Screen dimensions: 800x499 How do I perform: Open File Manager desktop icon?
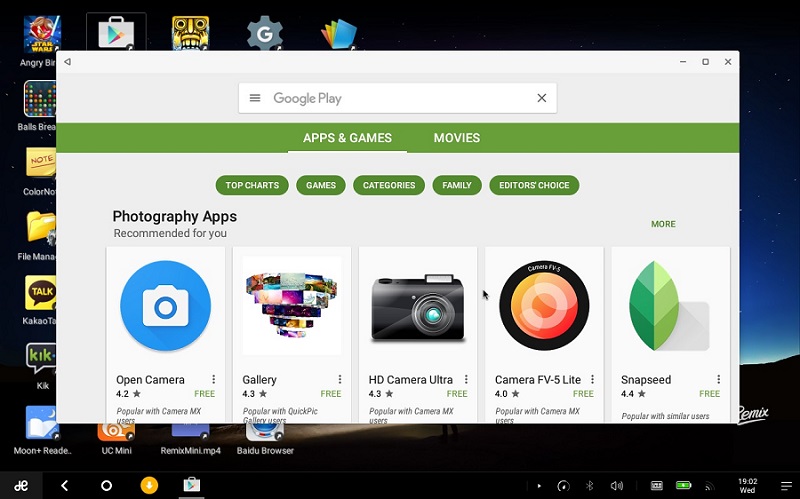click(x=41, y=228)
